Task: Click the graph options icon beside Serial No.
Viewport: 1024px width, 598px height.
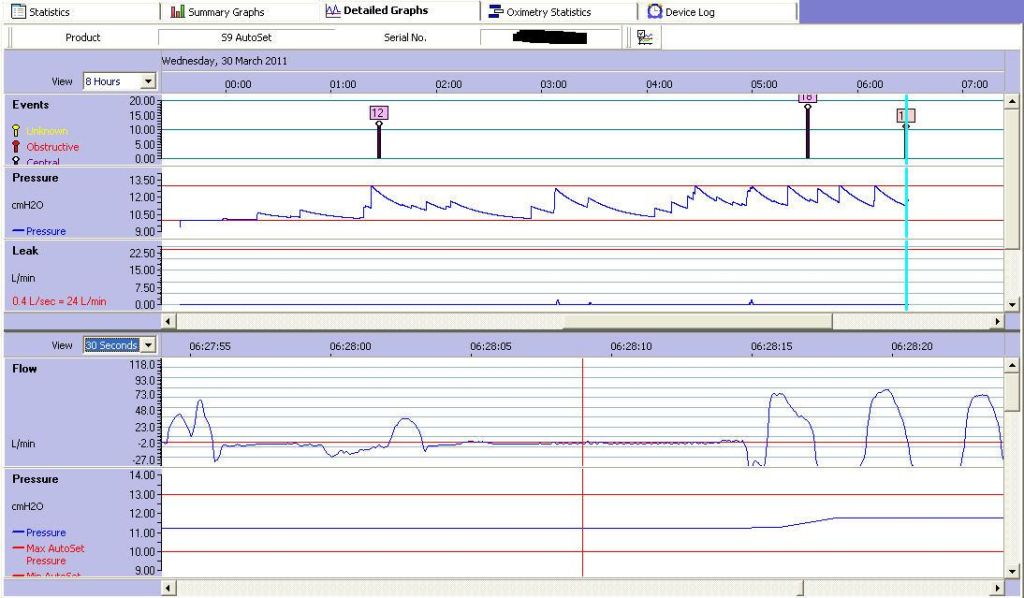Action: (645, 37)
